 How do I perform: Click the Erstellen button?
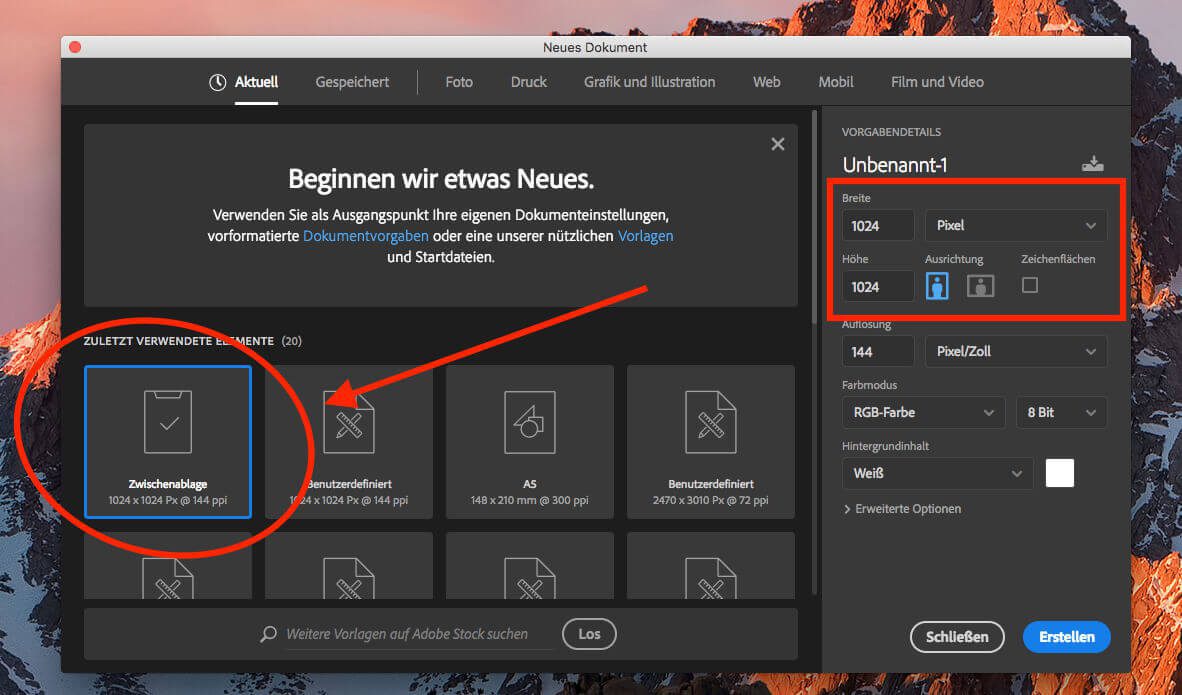1066,637
